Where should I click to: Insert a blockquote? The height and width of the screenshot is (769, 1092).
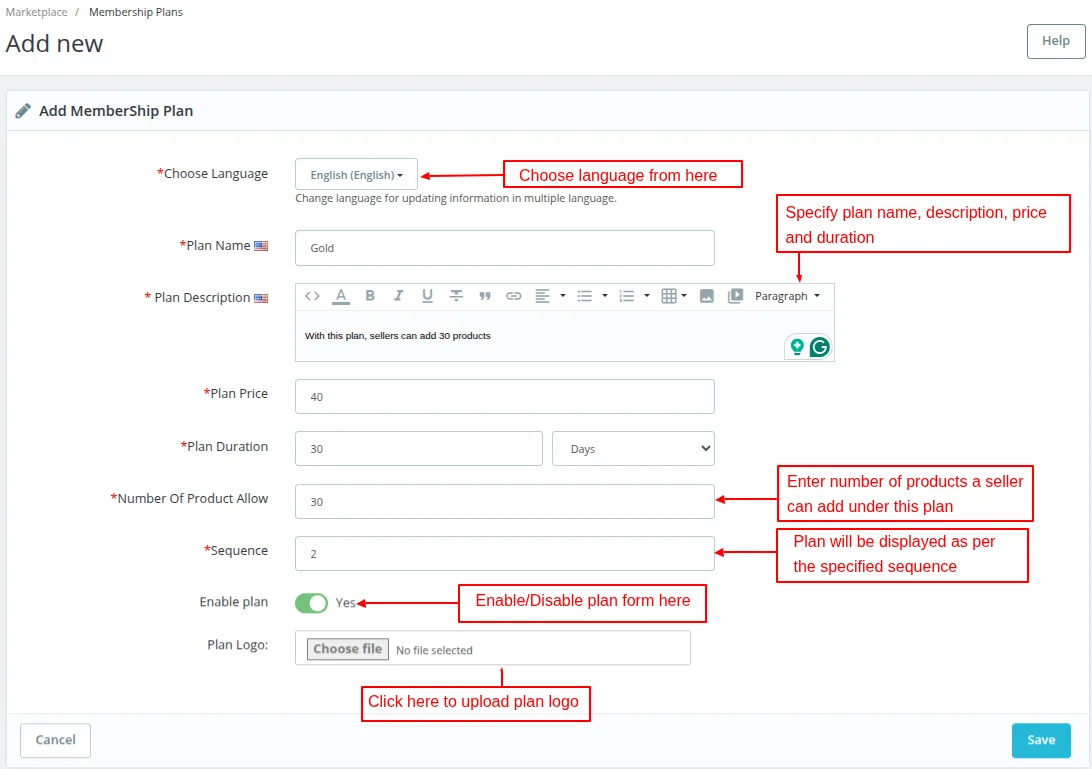(x=485, y=296)
